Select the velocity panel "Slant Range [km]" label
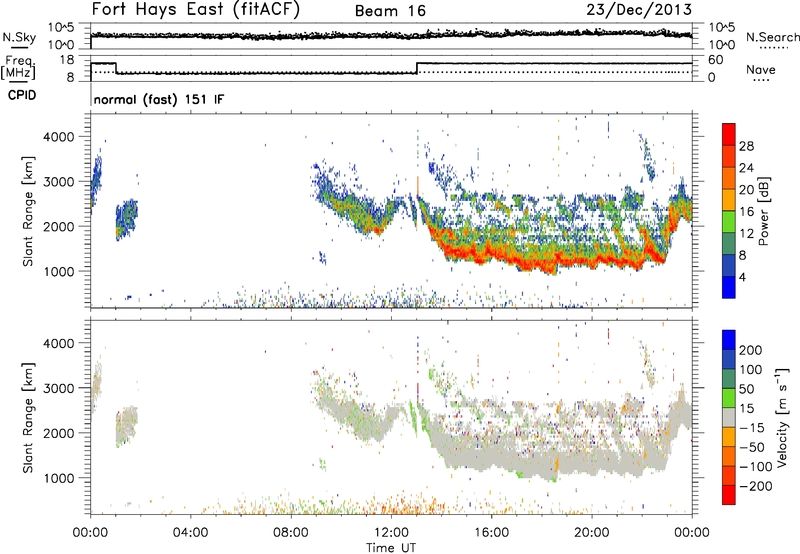Viewport: 800px width, 554px height. [29, 418]
